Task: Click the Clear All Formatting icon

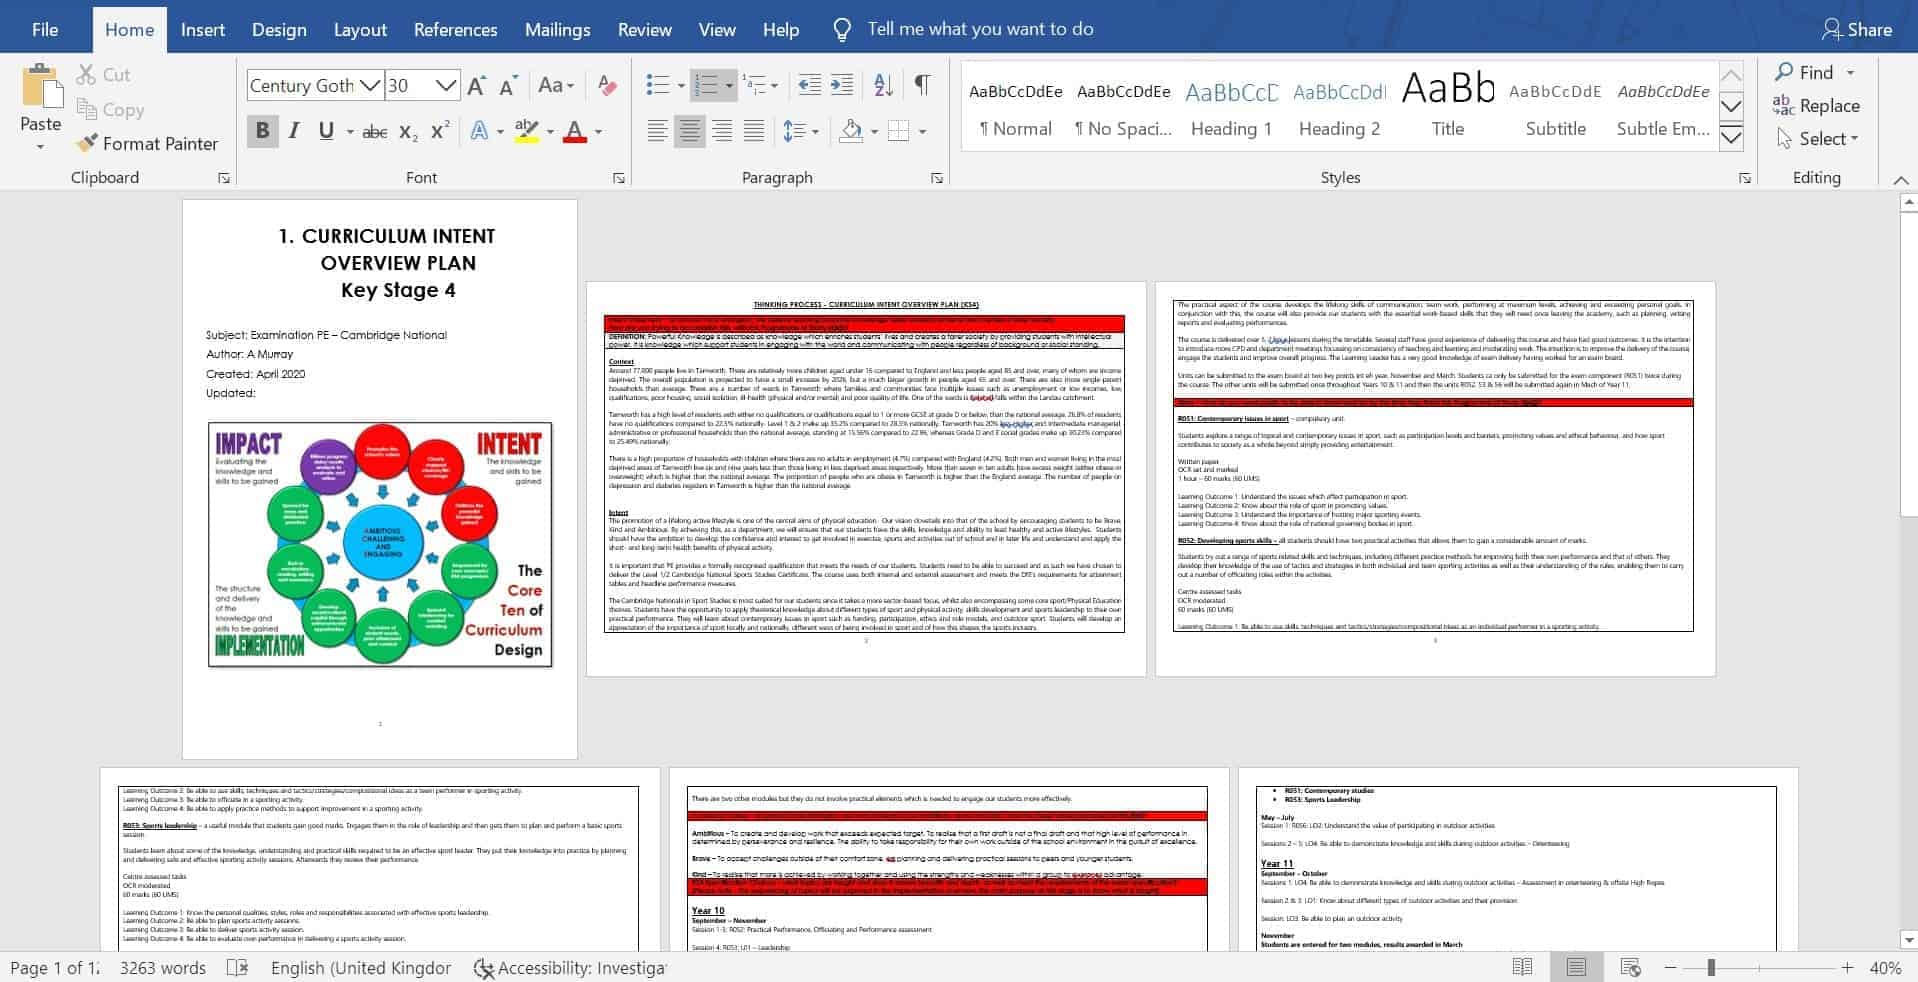Action: coord(606,85)
